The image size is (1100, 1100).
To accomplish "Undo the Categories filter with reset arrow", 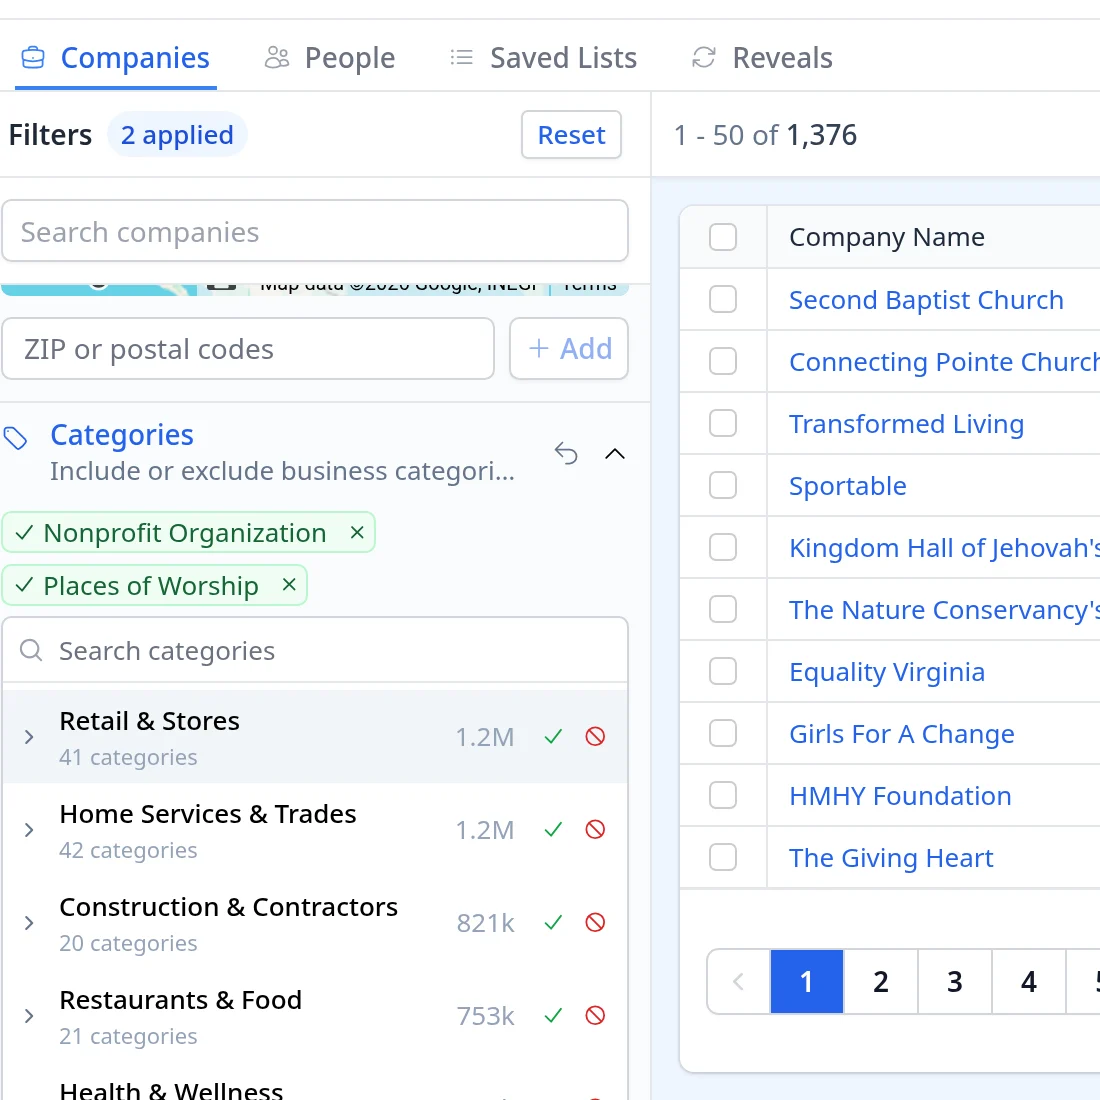I will click(x=566, y=453).
